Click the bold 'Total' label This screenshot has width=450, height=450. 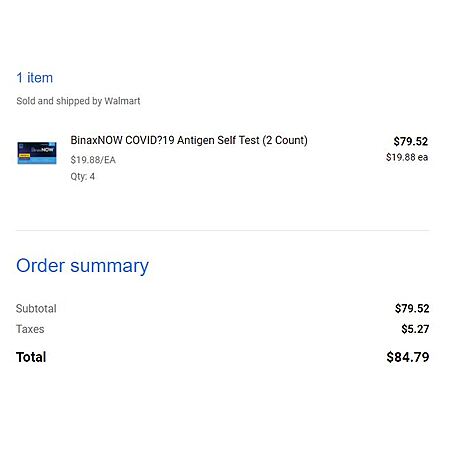pyautogui.click(x=31, y=357)
